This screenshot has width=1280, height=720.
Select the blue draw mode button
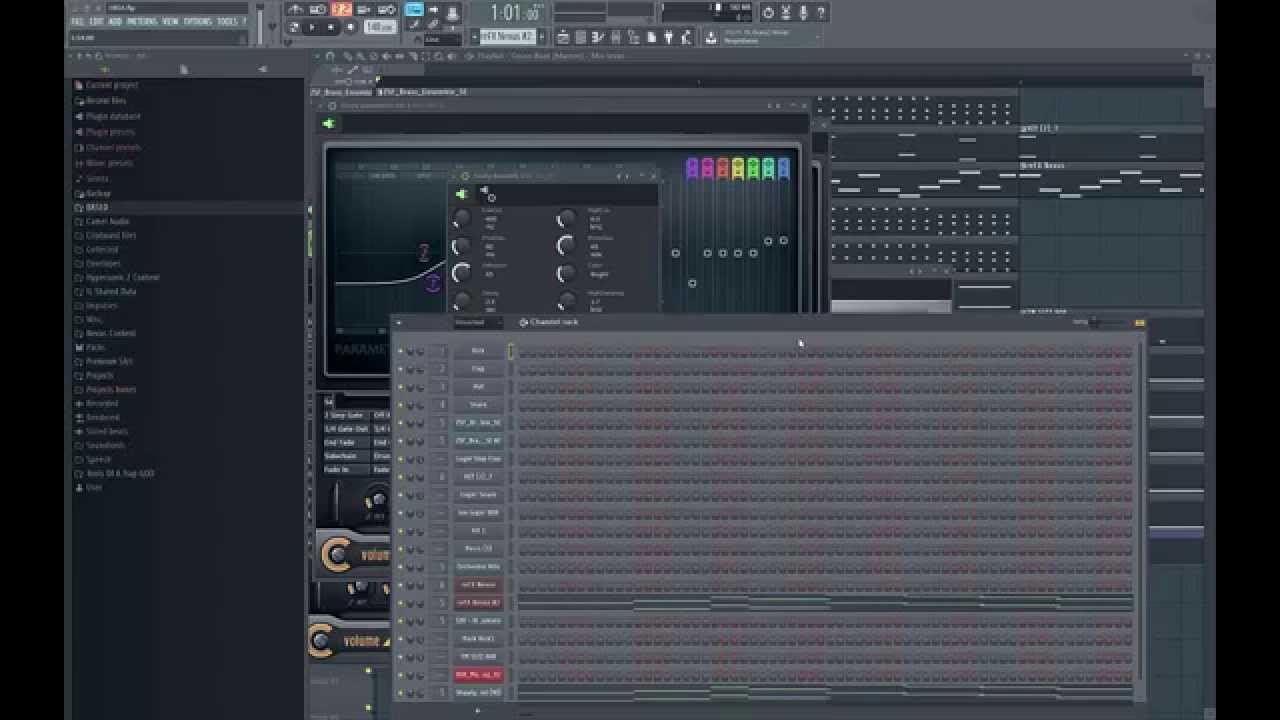(414, 10)
